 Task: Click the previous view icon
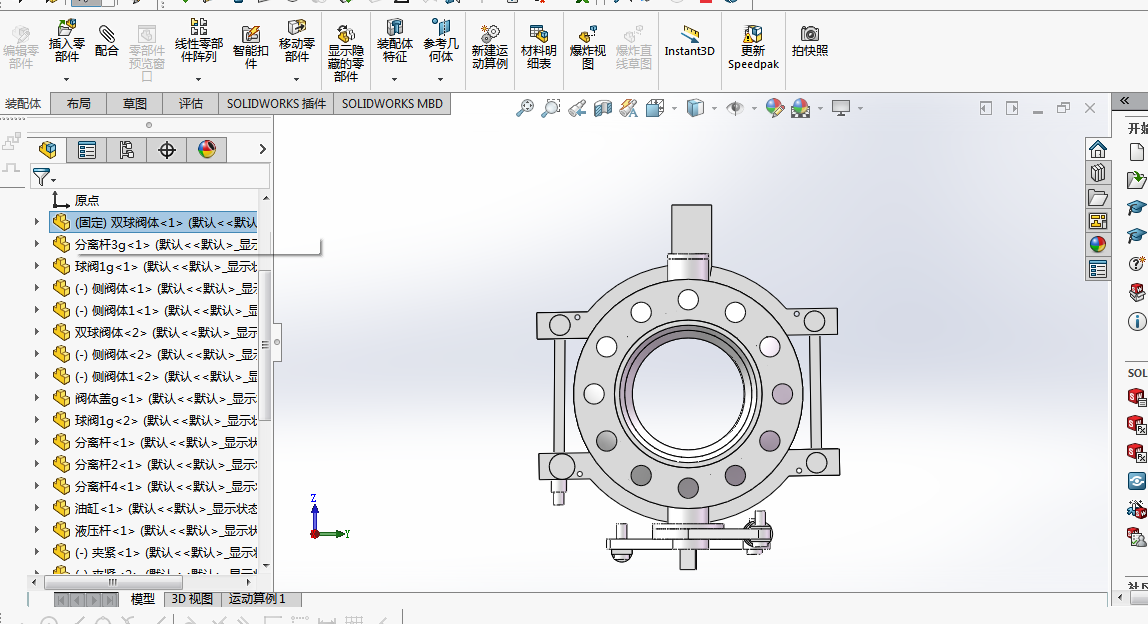577,108
